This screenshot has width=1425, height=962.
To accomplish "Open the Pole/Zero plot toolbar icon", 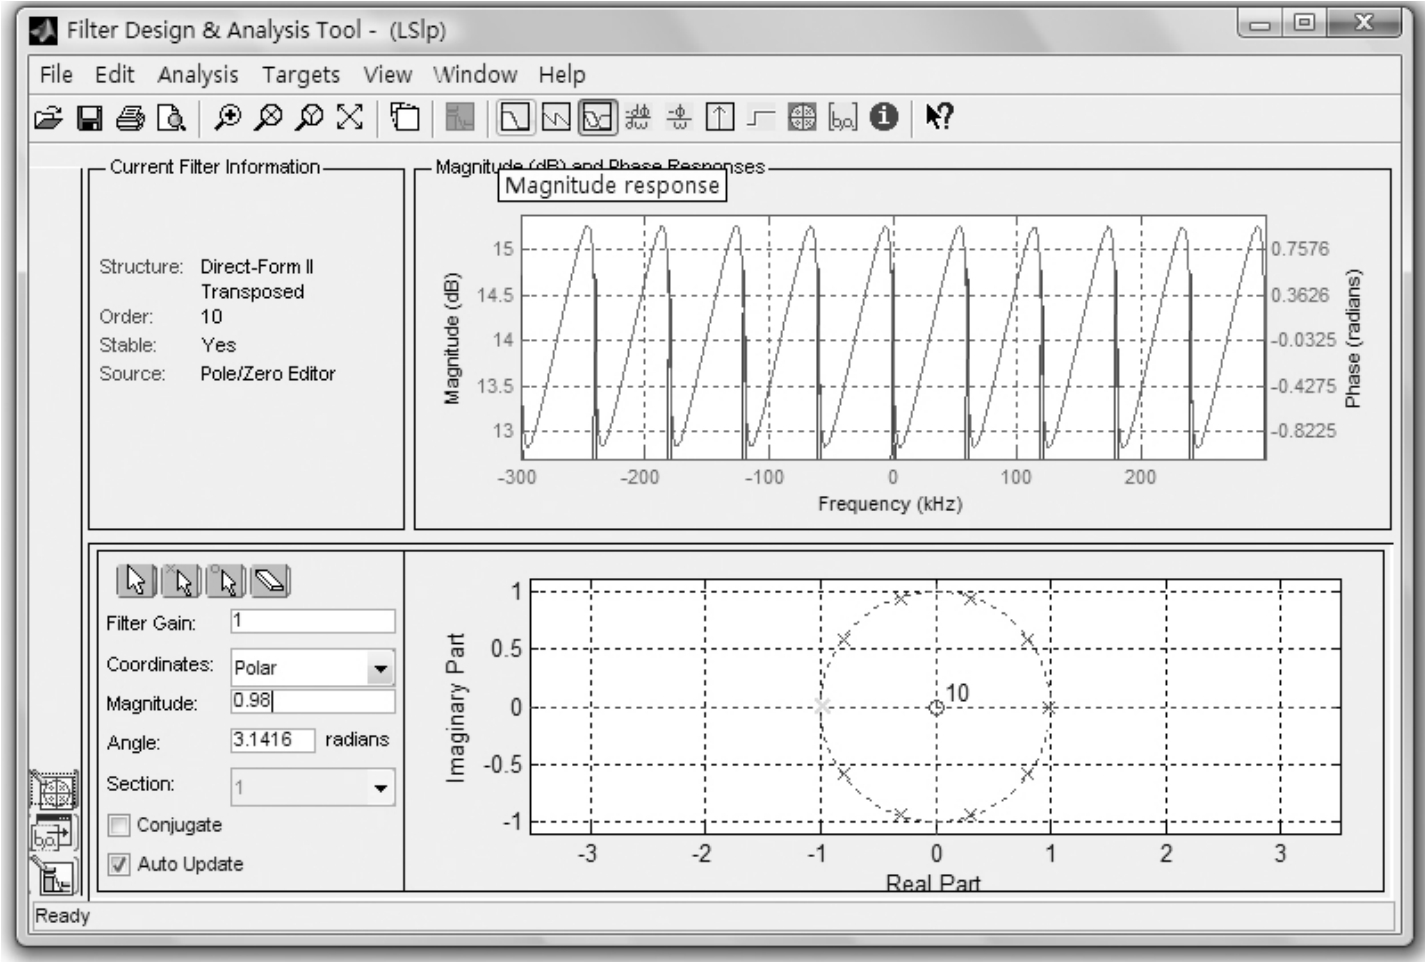I will (x=802, y=118).
